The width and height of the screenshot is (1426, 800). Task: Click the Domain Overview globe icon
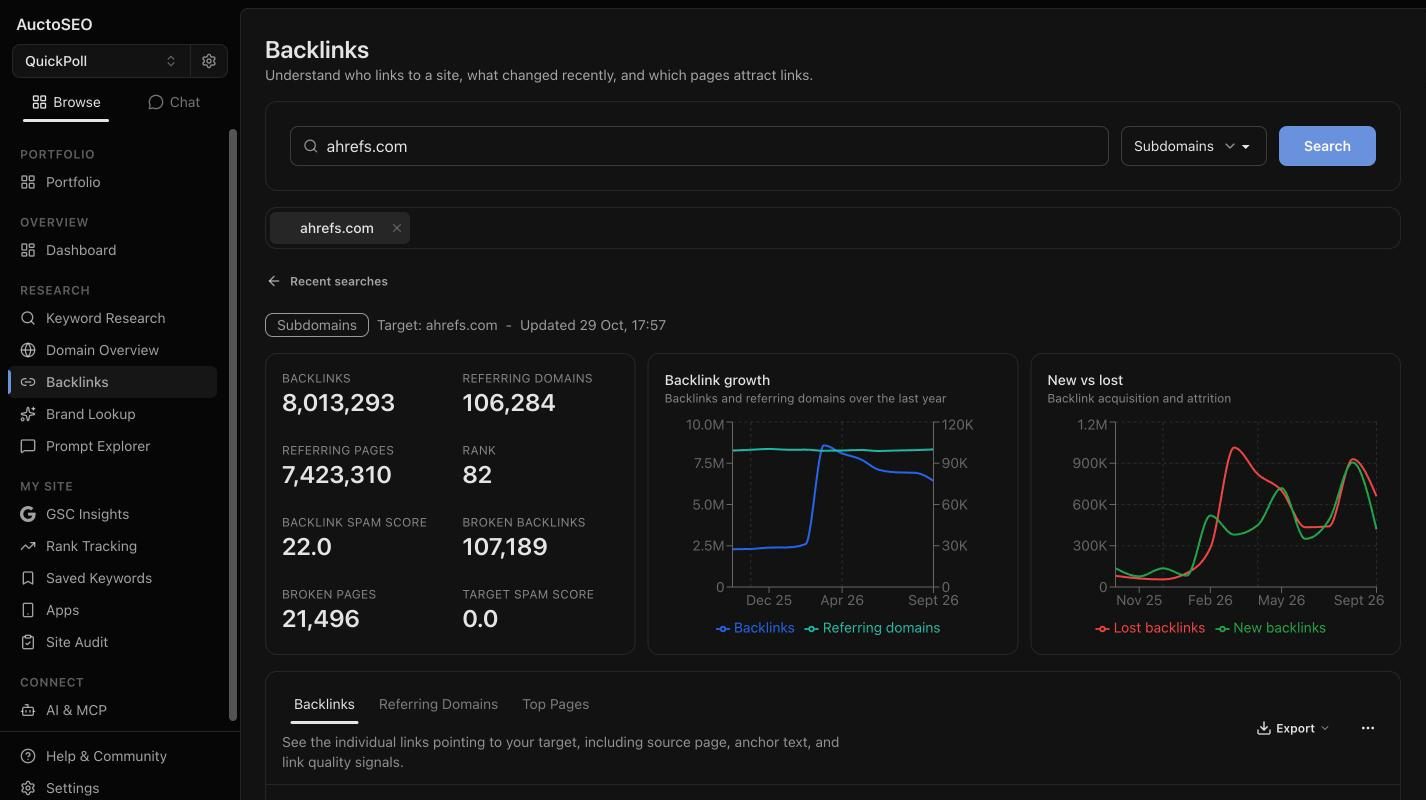(28, 350)
